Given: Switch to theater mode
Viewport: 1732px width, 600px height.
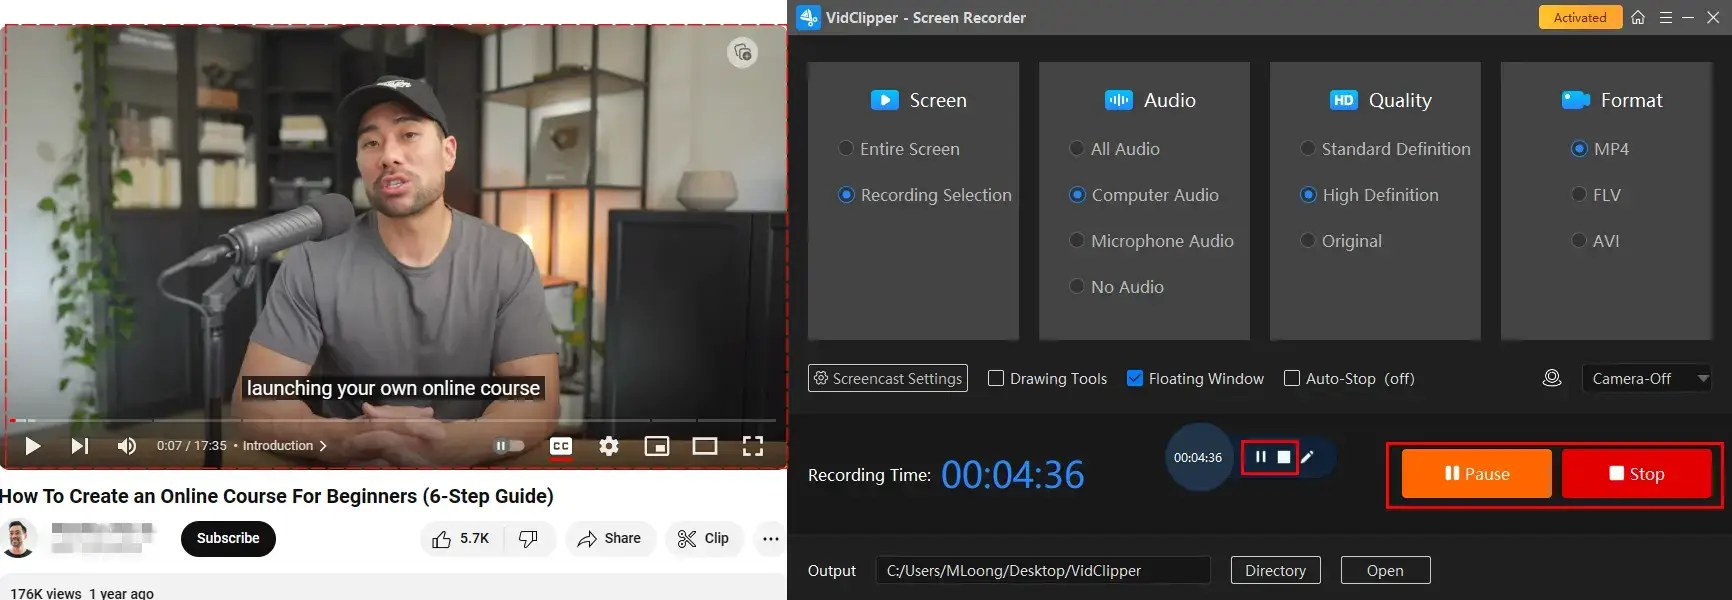Looking at the screenshot, I should click(x=705, y=446).
